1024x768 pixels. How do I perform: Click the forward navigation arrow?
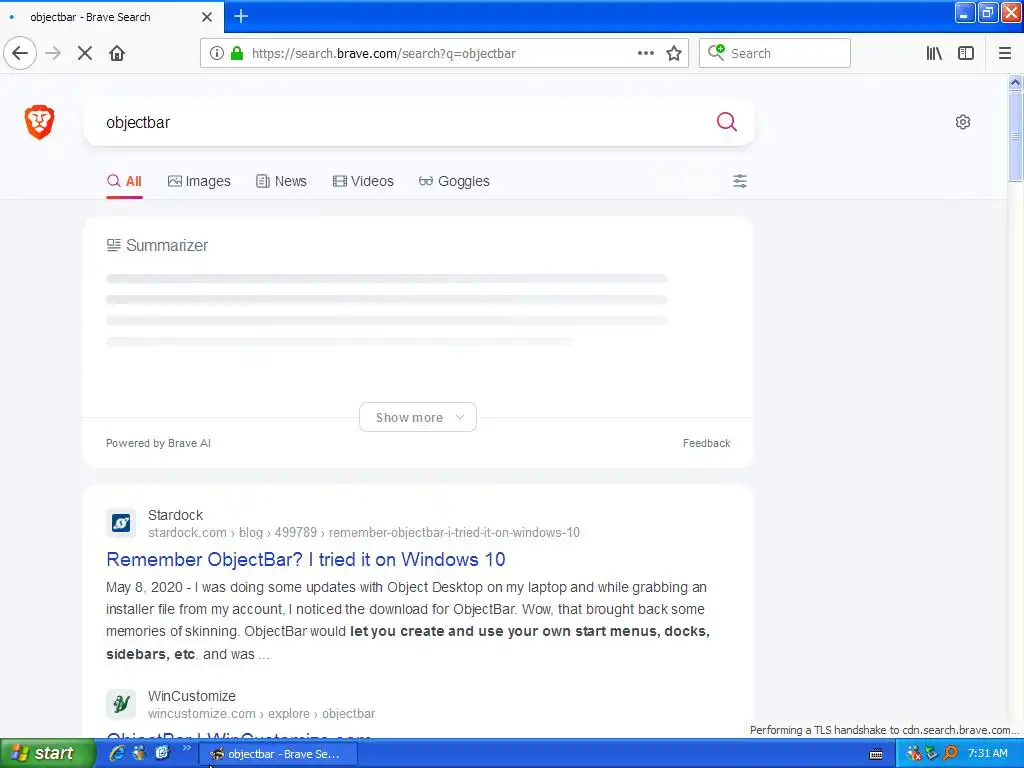click(x=53, y=54)
